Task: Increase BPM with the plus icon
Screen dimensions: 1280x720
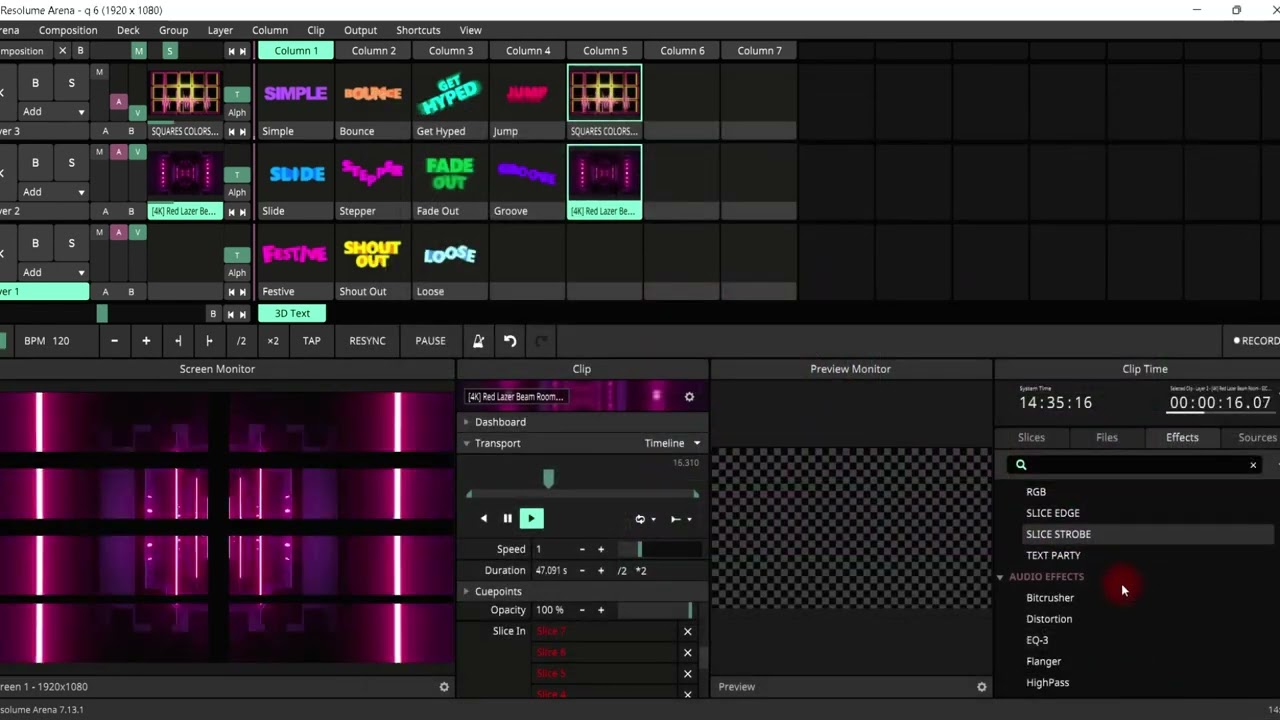Action: pyautogui.click(x=146, y=341)
